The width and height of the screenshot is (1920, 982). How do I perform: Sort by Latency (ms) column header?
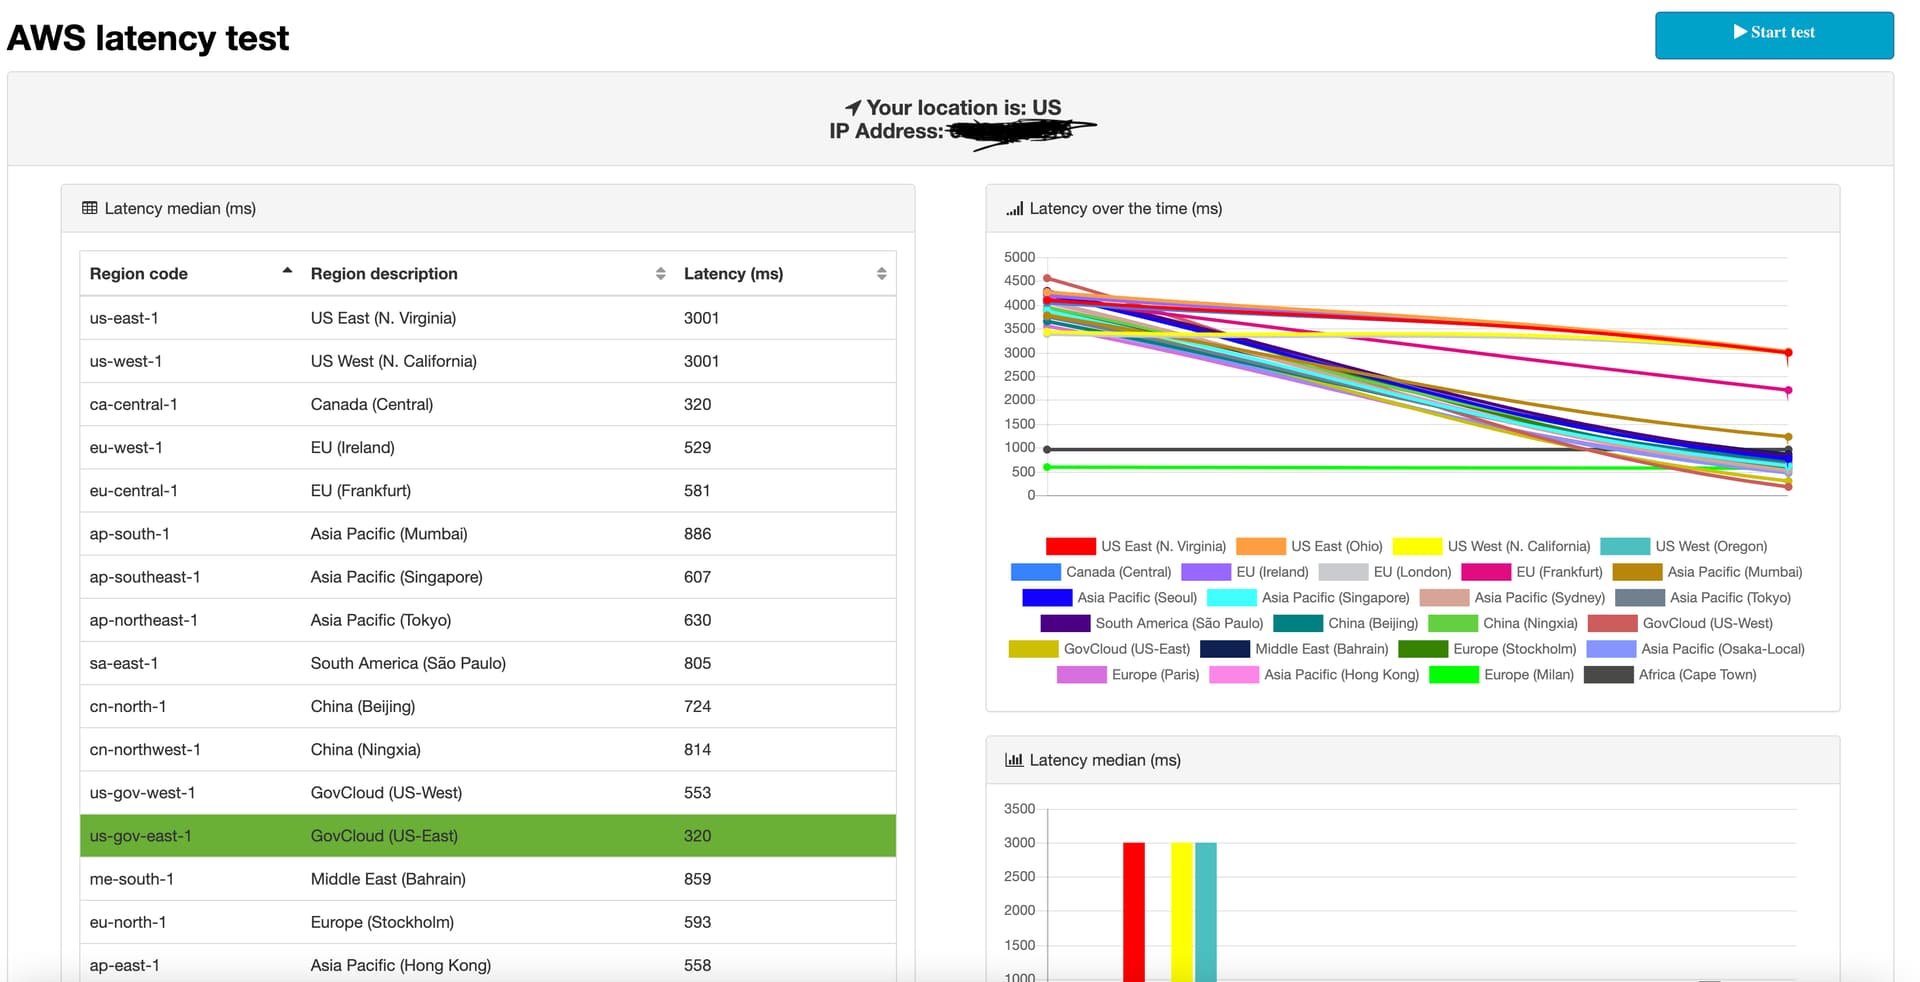coord(785,274)
